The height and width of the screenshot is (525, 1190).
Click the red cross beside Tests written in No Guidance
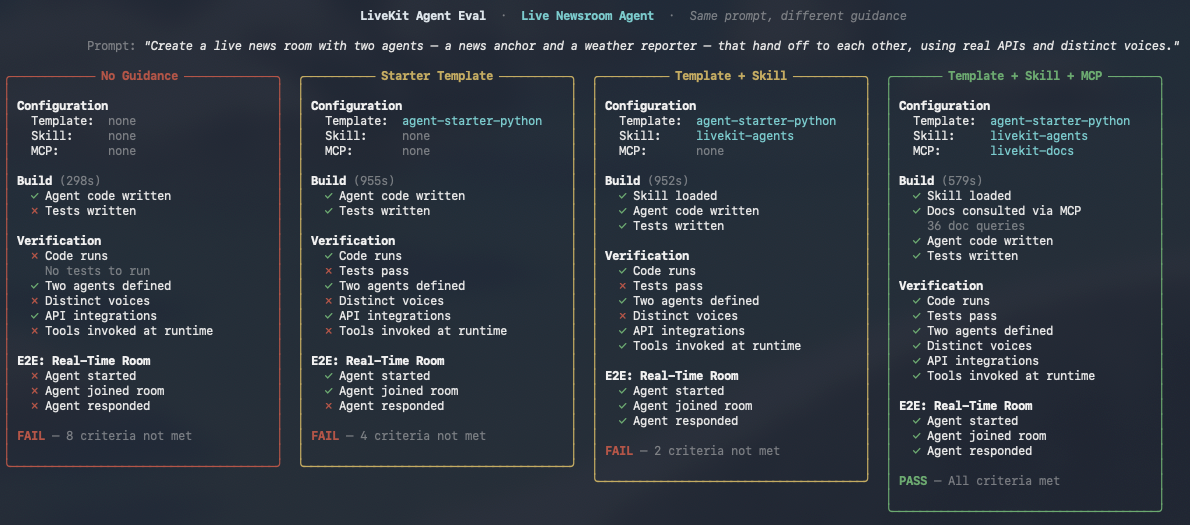click(x=34, y=211)
